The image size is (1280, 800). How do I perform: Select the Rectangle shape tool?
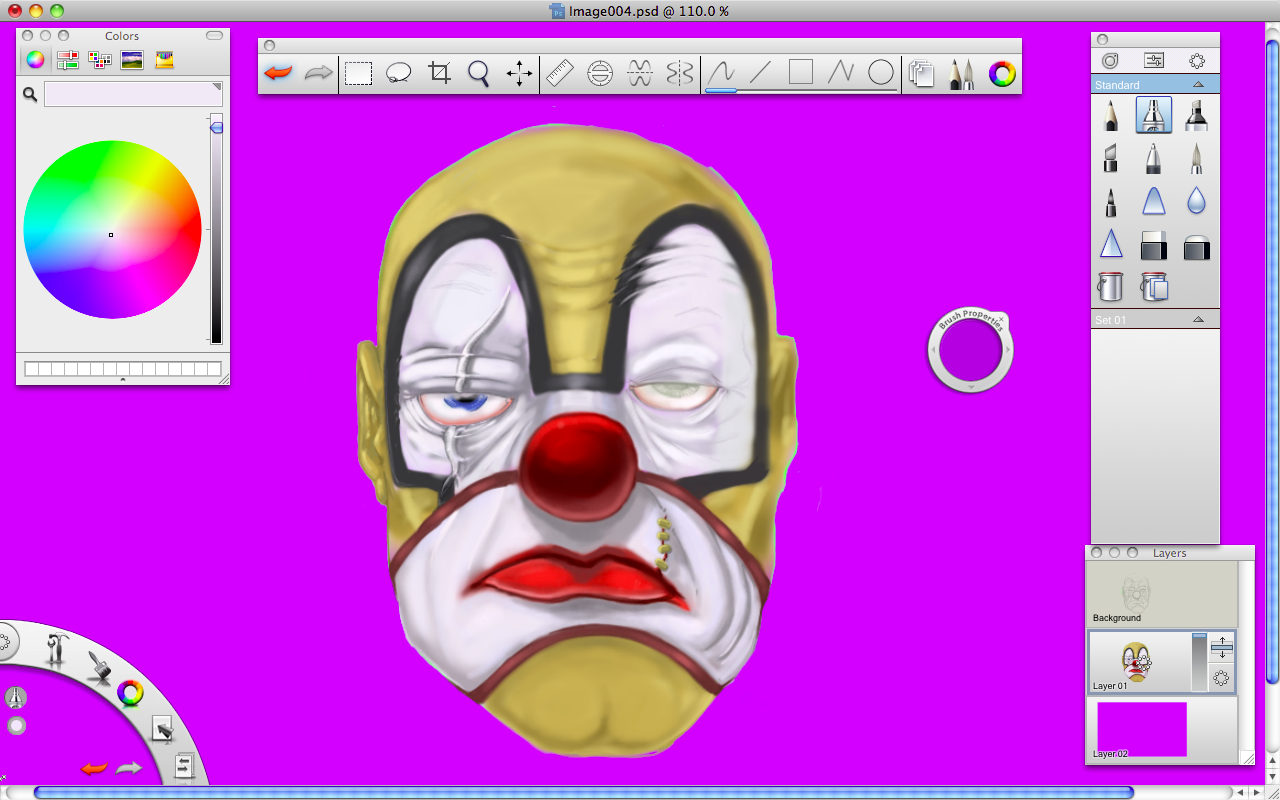[x=801, y=72]
